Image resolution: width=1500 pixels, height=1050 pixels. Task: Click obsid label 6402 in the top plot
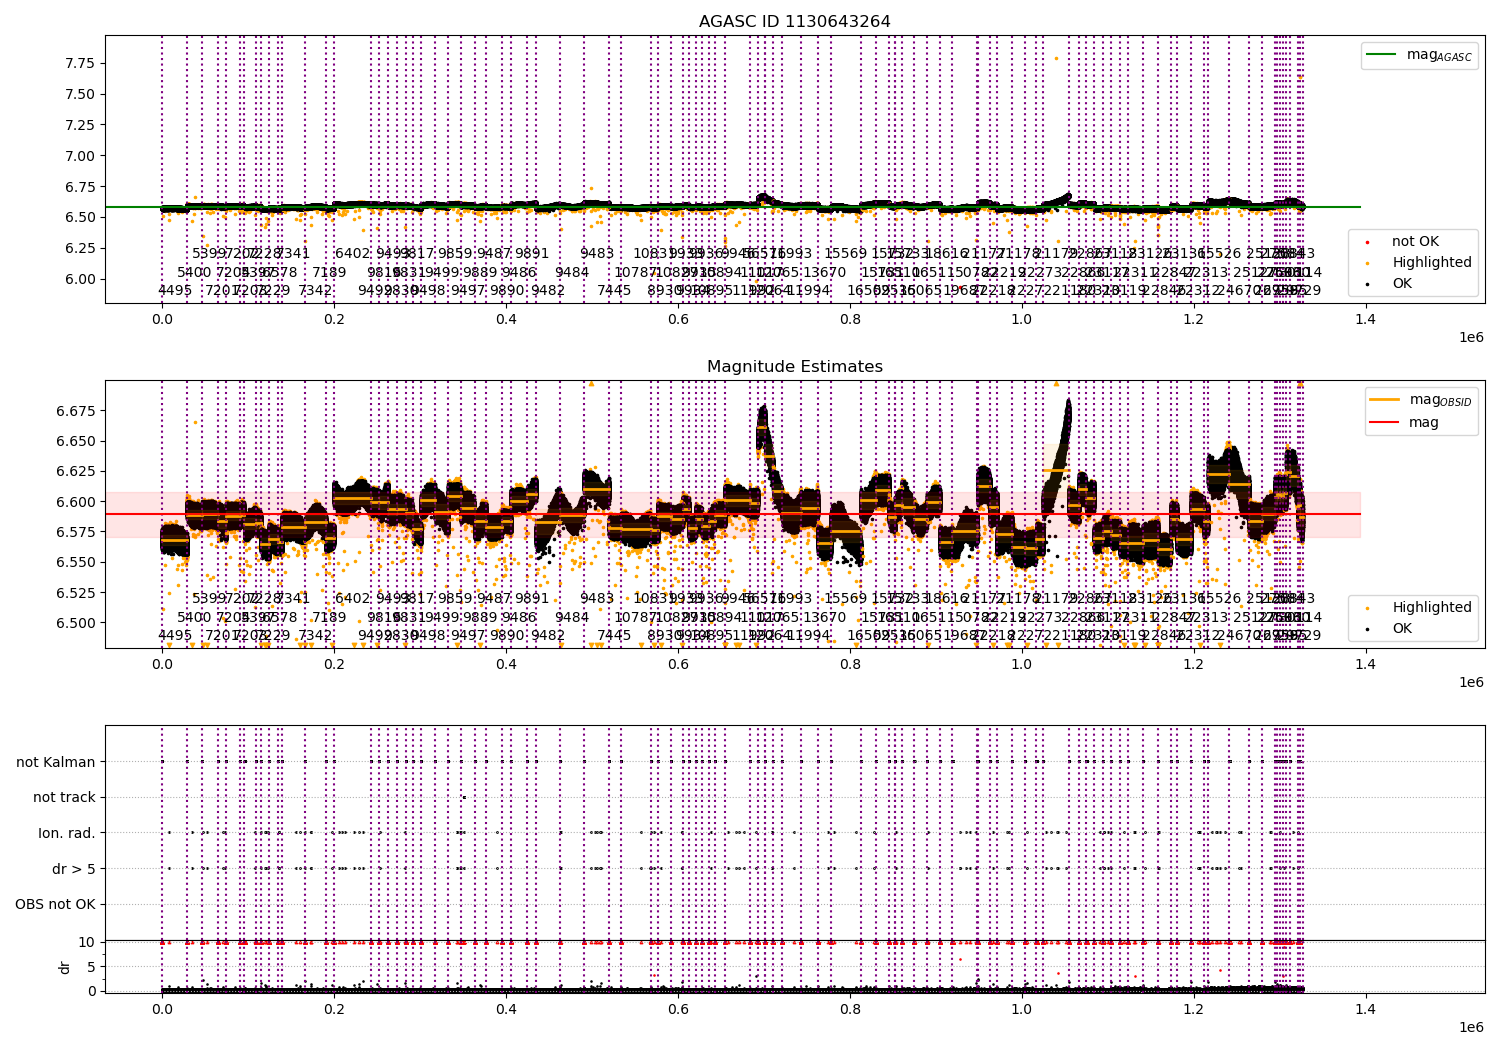[x=352, y=254]
